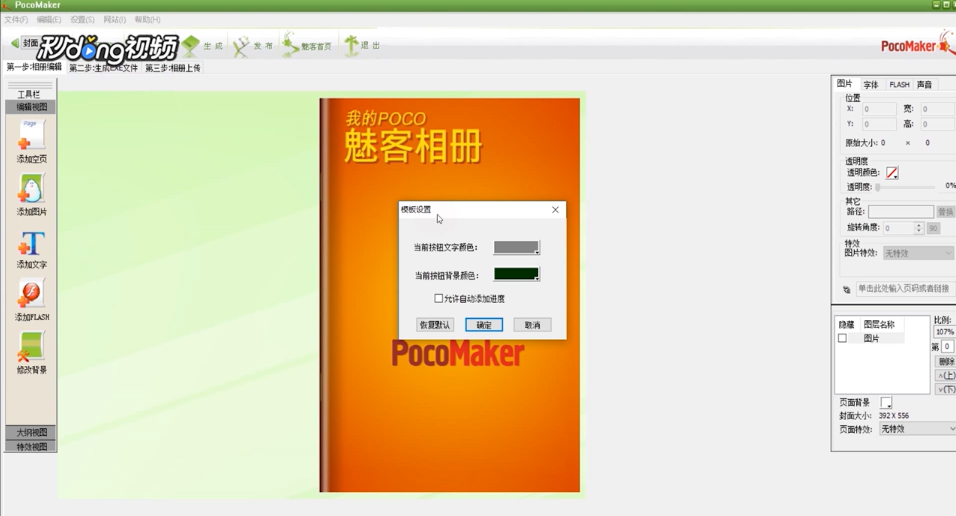Click the 封面 cover page label button

pos(30,43)
